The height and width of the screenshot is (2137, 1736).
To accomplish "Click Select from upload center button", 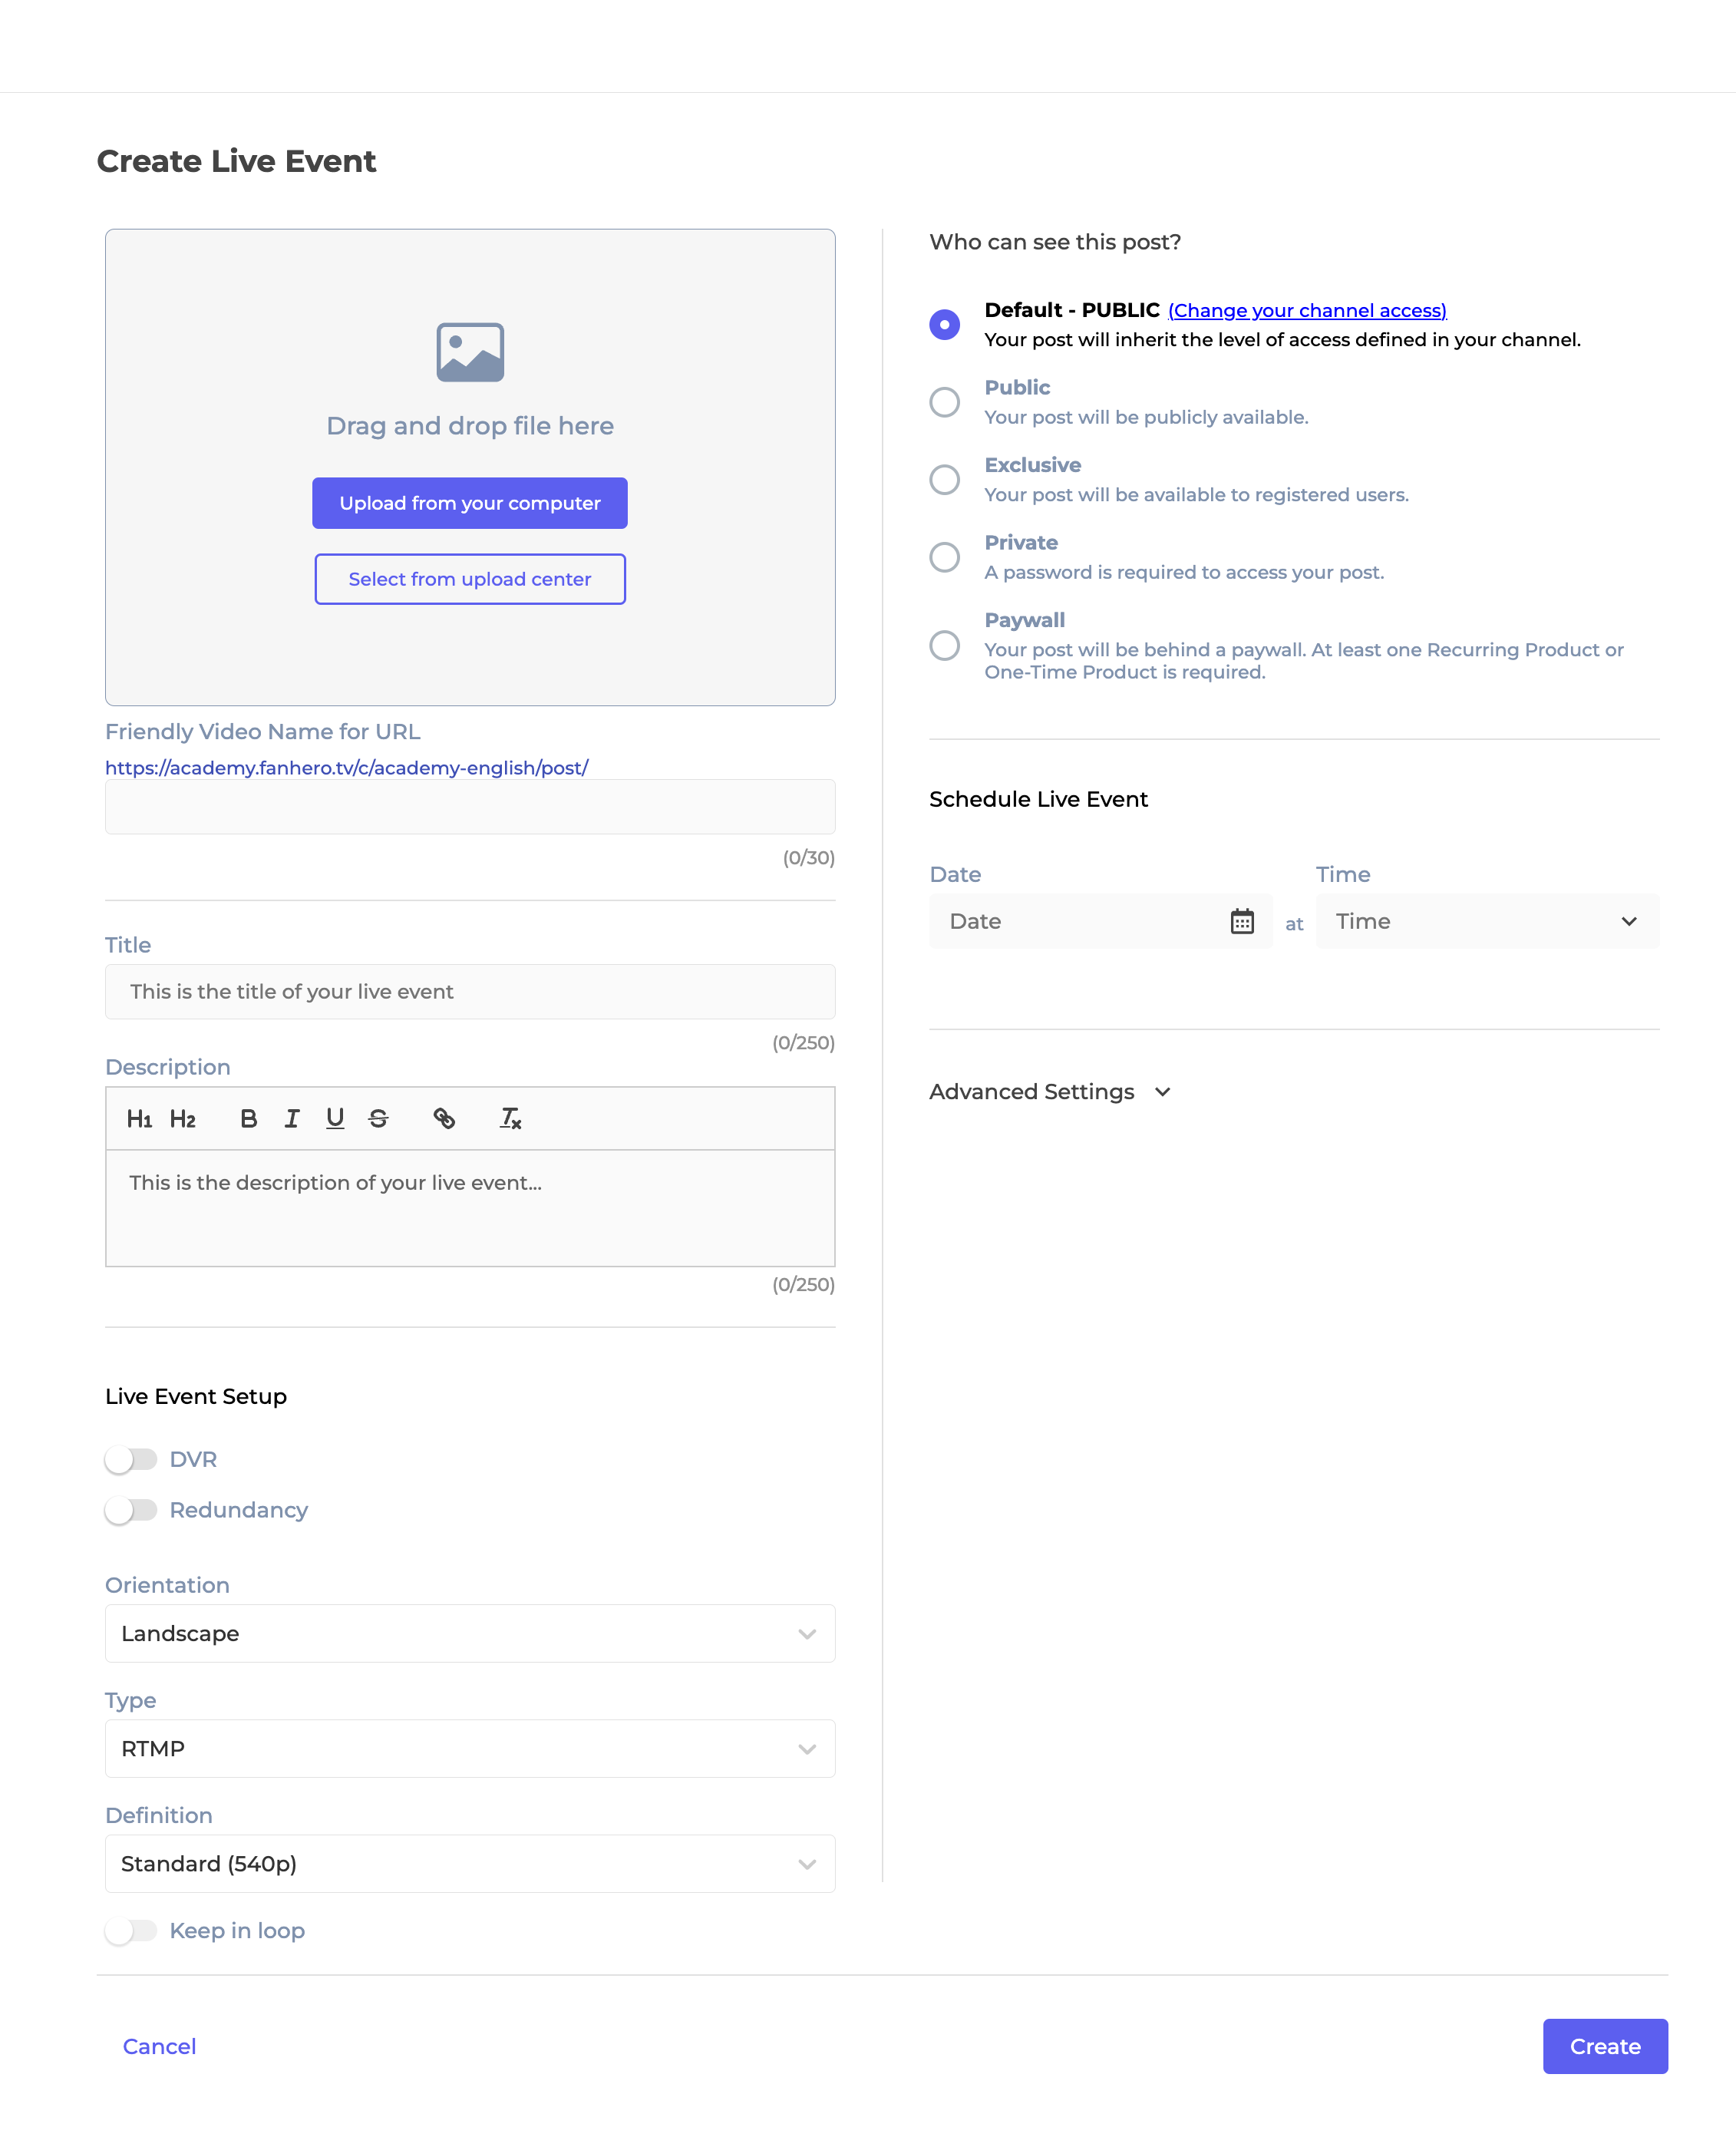I will click(470, 579).
